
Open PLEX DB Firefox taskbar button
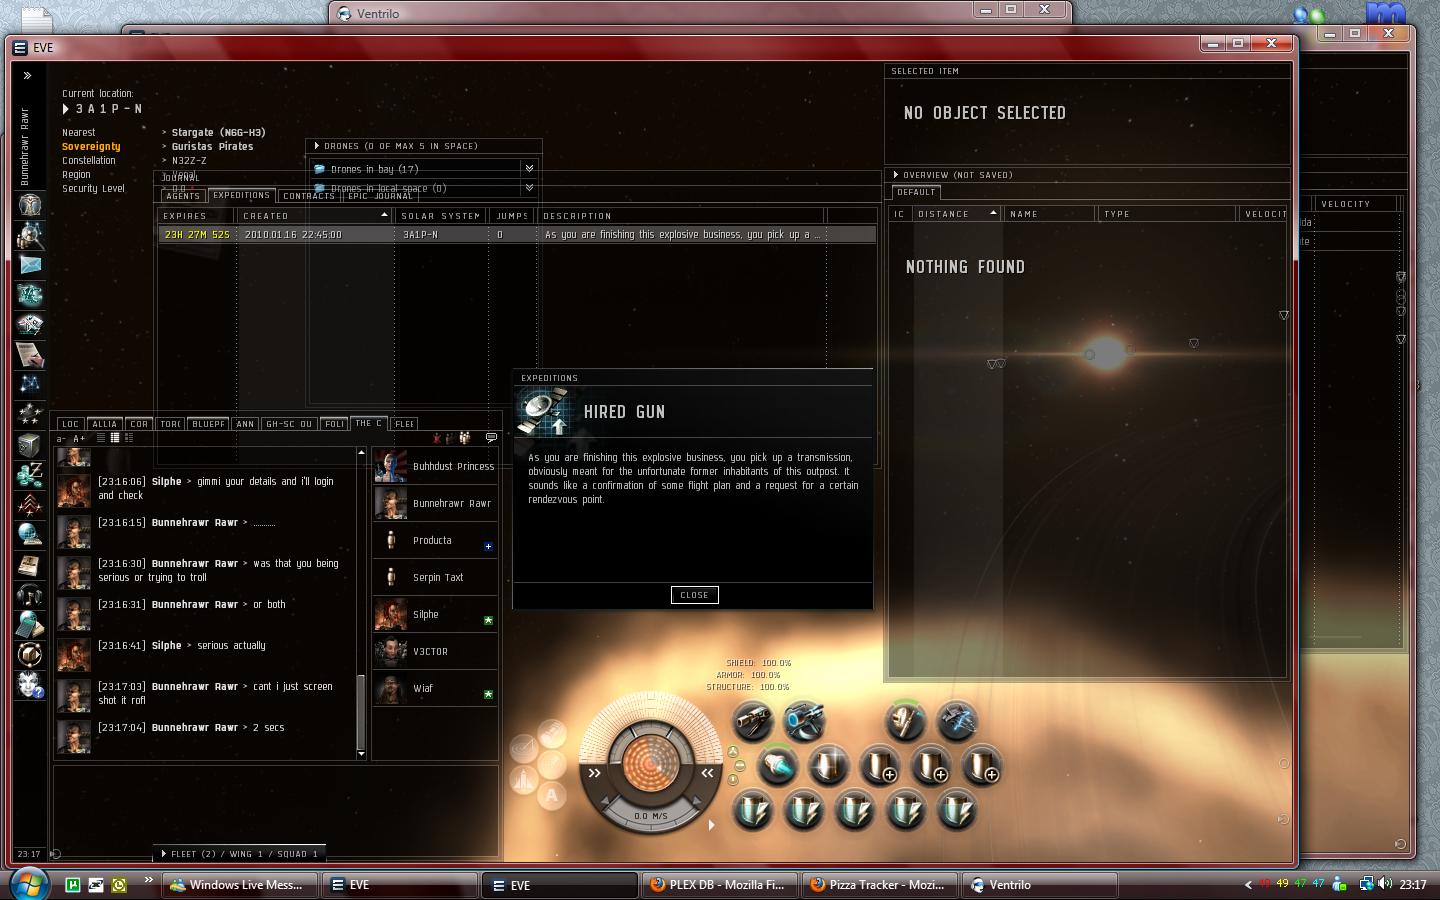pos(720,885)
